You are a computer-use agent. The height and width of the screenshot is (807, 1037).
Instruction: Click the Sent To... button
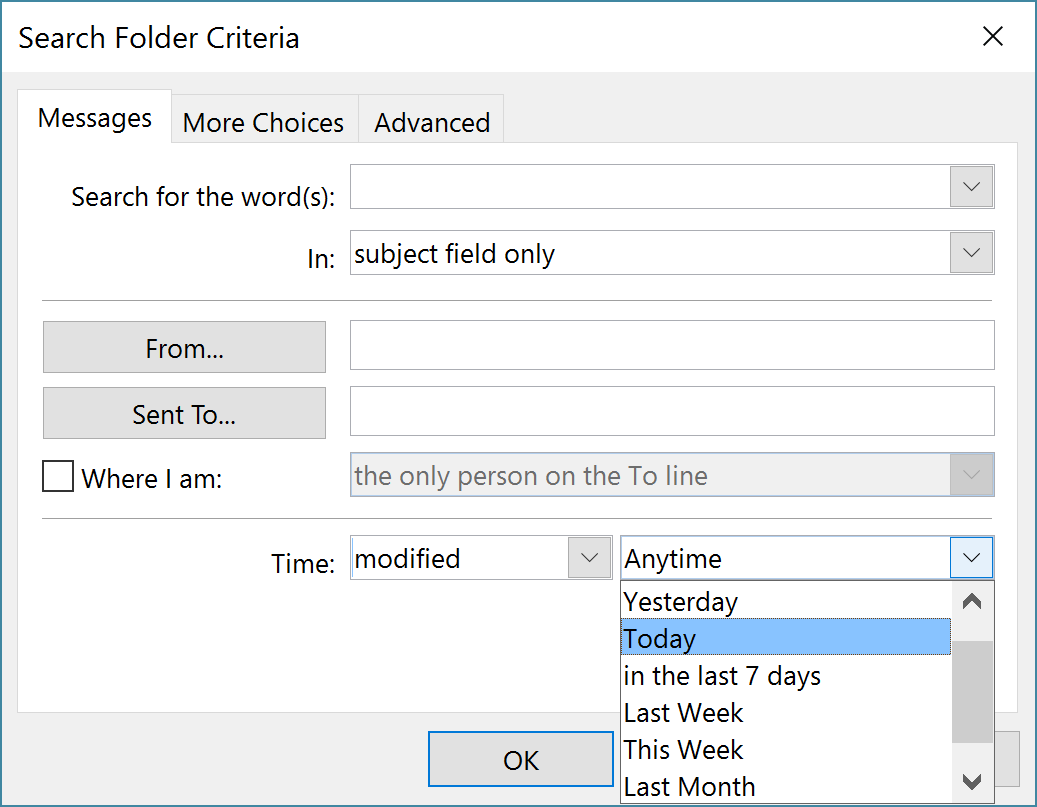click(x=184, y=411)
